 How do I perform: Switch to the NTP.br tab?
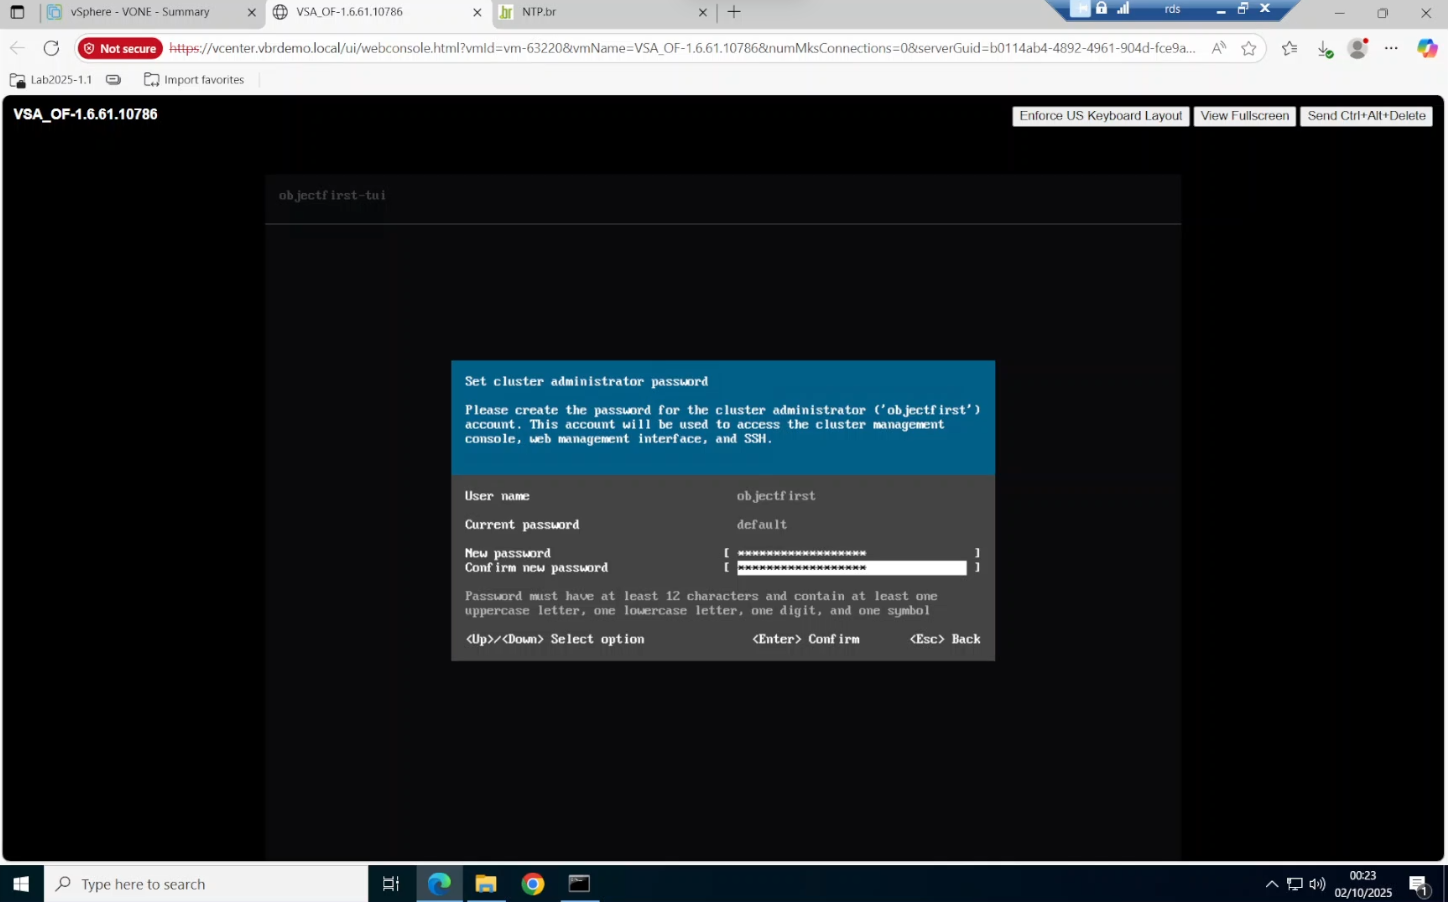pos(600,12)
